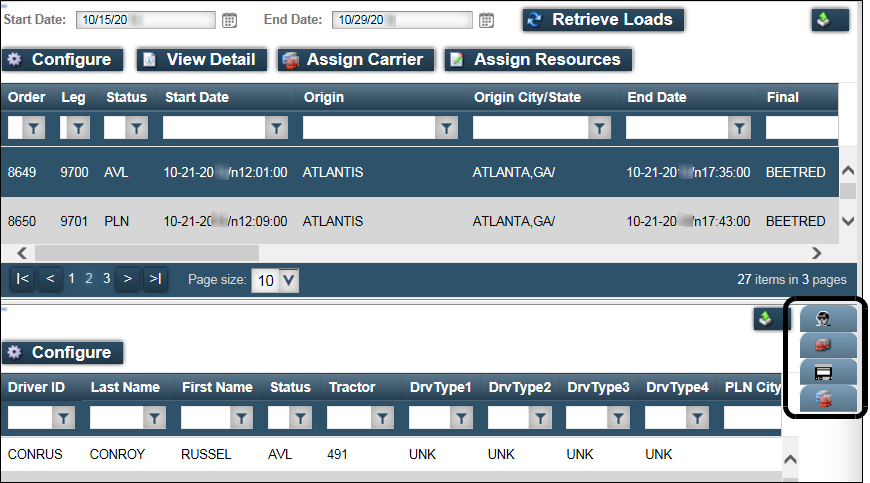Open the filter options under Start Date
This screenshot has height=483, width=870.
tap(277, 128)
